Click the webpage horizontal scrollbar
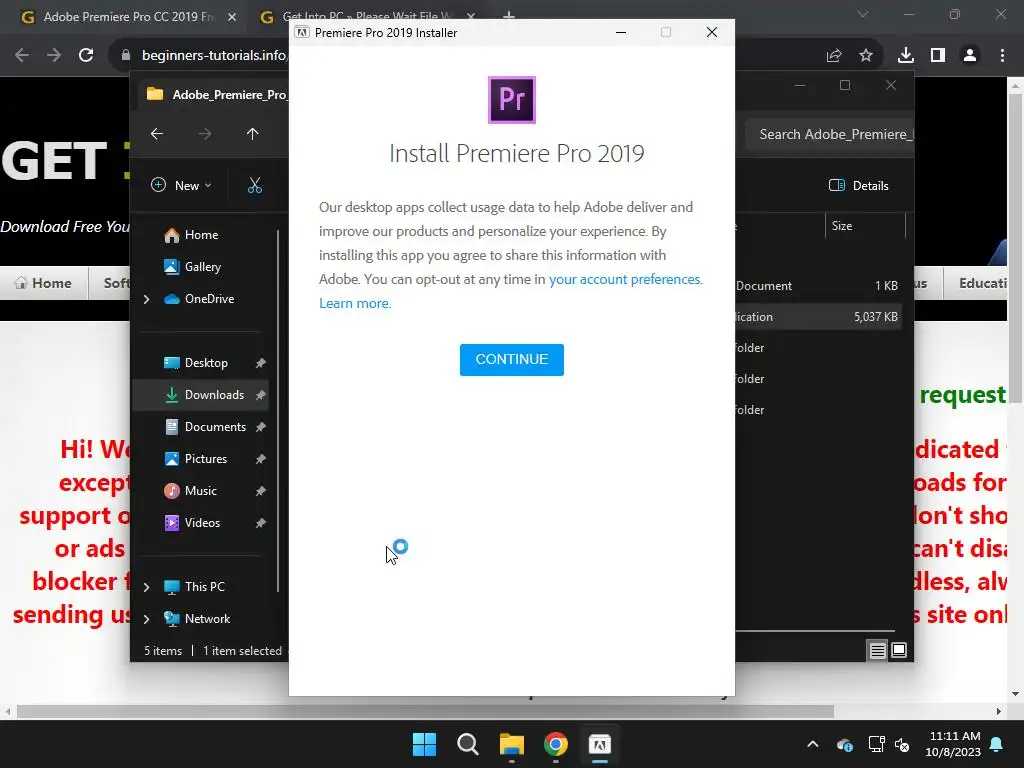The width and height of the screenshot is (1024, 768). click(425, 711)
